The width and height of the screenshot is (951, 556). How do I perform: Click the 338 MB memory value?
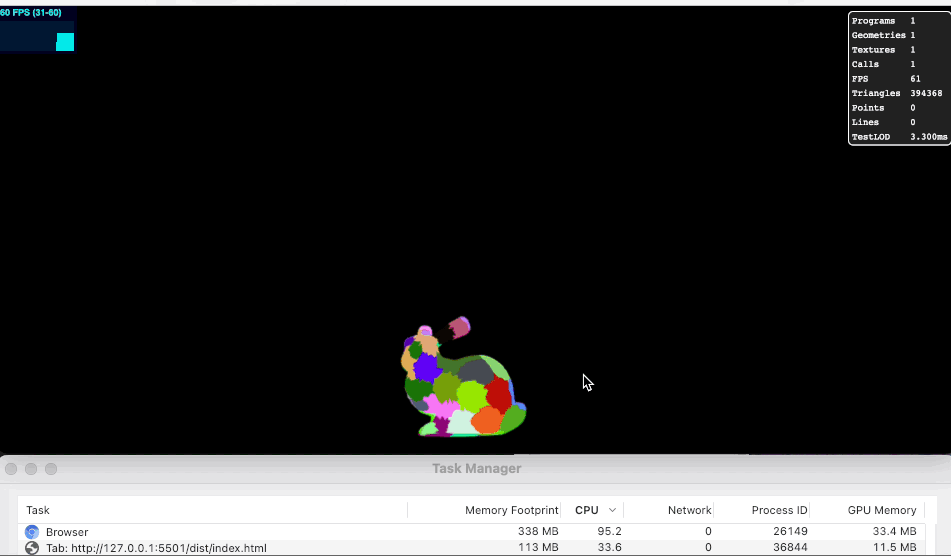click(x=538, y=531)
